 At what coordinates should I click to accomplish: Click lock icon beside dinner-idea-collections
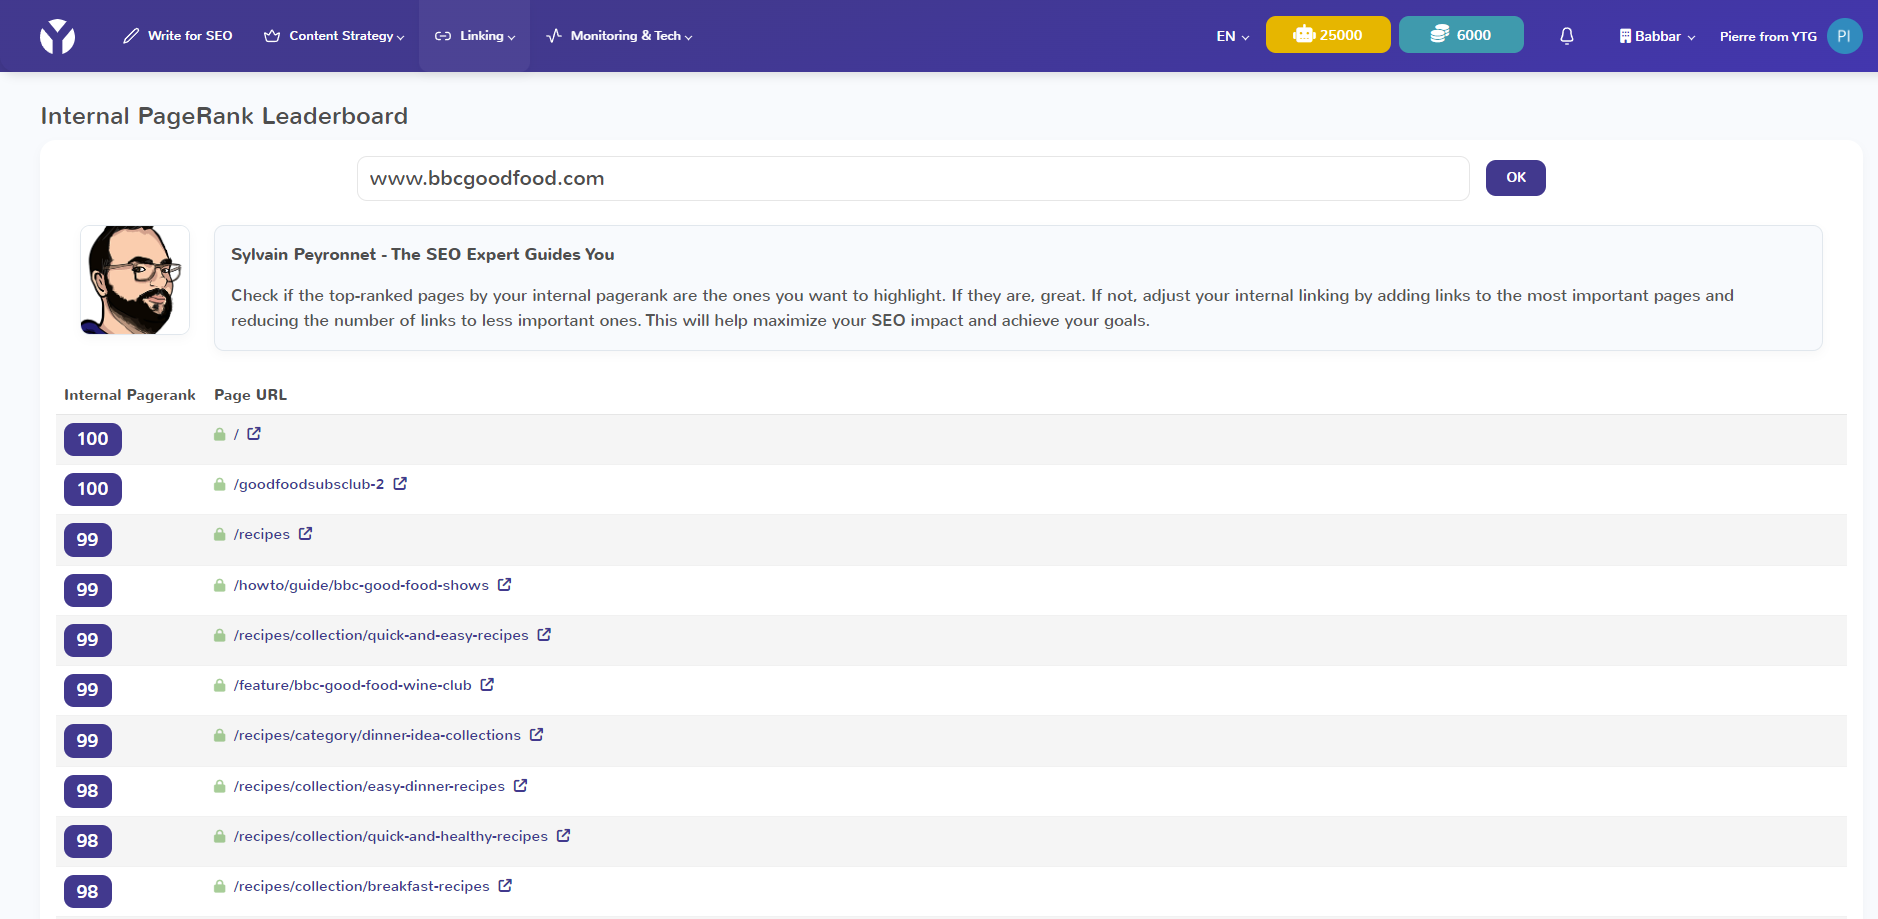point(219,735)
